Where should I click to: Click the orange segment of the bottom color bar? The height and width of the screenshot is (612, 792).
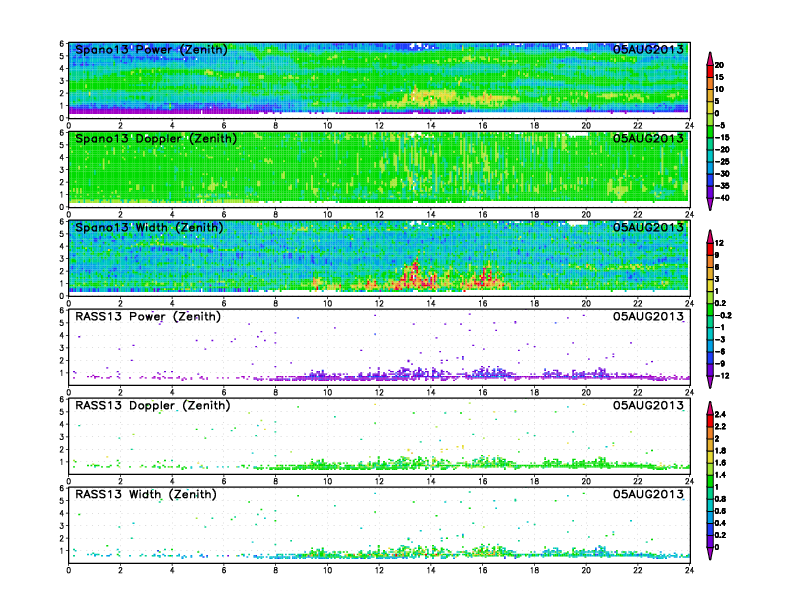[x=710, y=433]
